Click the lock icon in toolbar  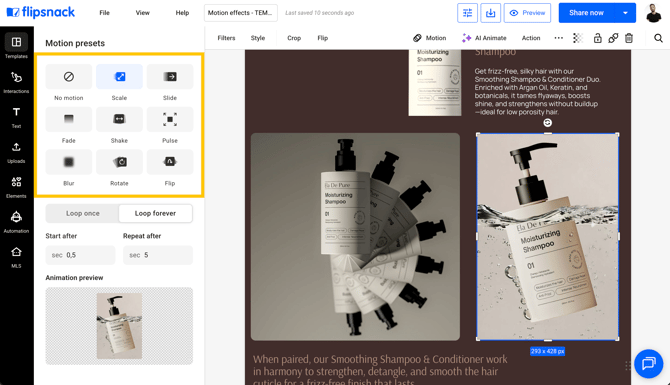[x=597, y=38]
